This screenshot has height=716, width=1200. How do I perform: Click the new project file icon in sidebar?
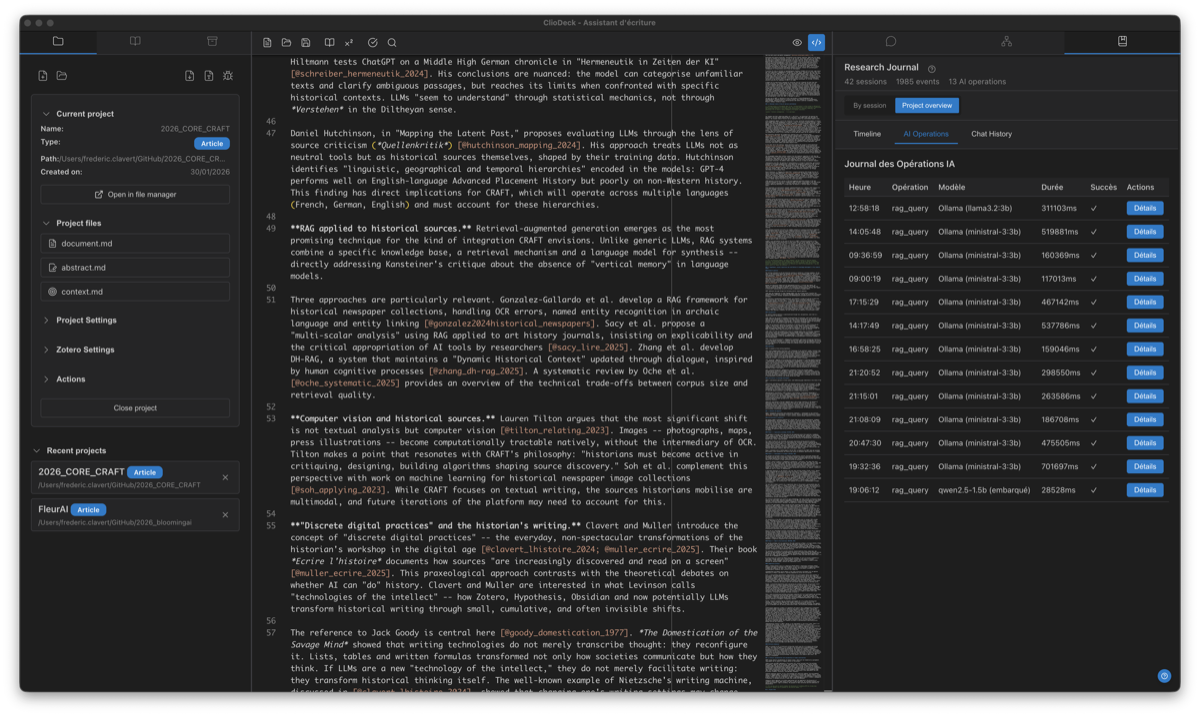[x=43, y=76]
